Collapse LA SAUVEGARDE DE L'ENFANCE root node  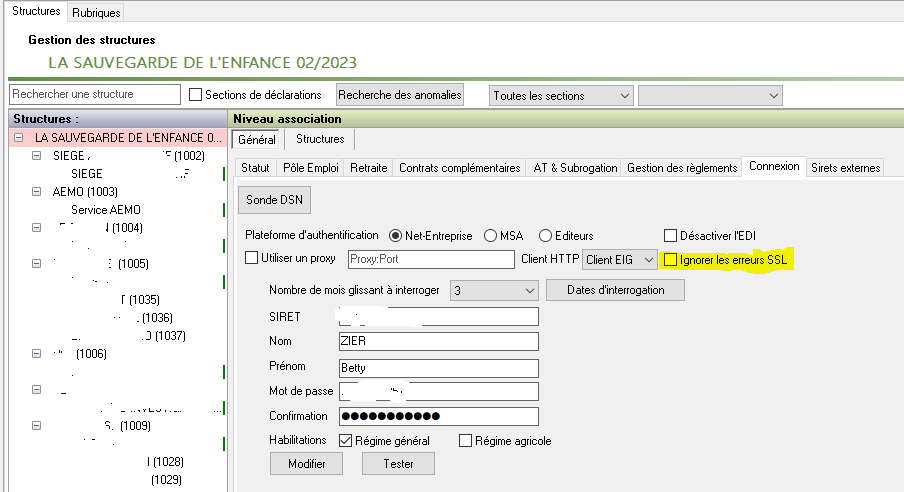(19, 138)
